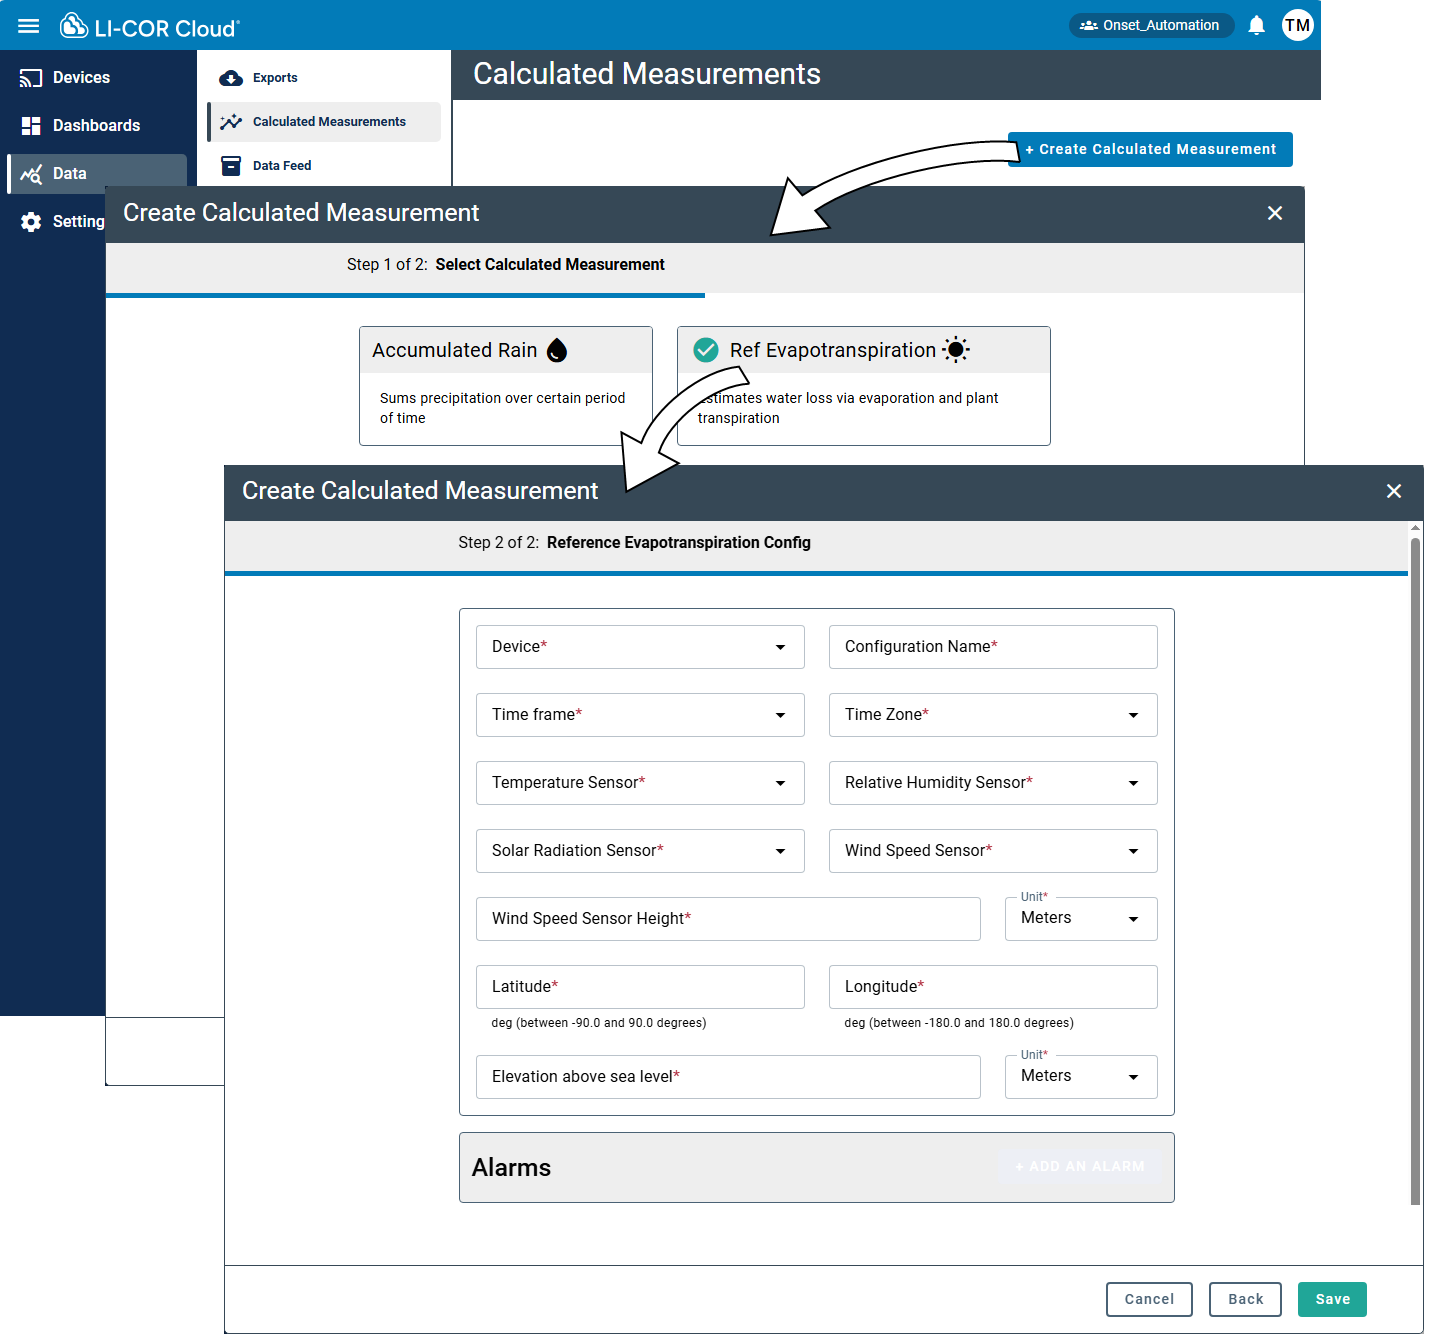
Task: Open Calculated Measurements in the submenu
Action: point(328,122)
